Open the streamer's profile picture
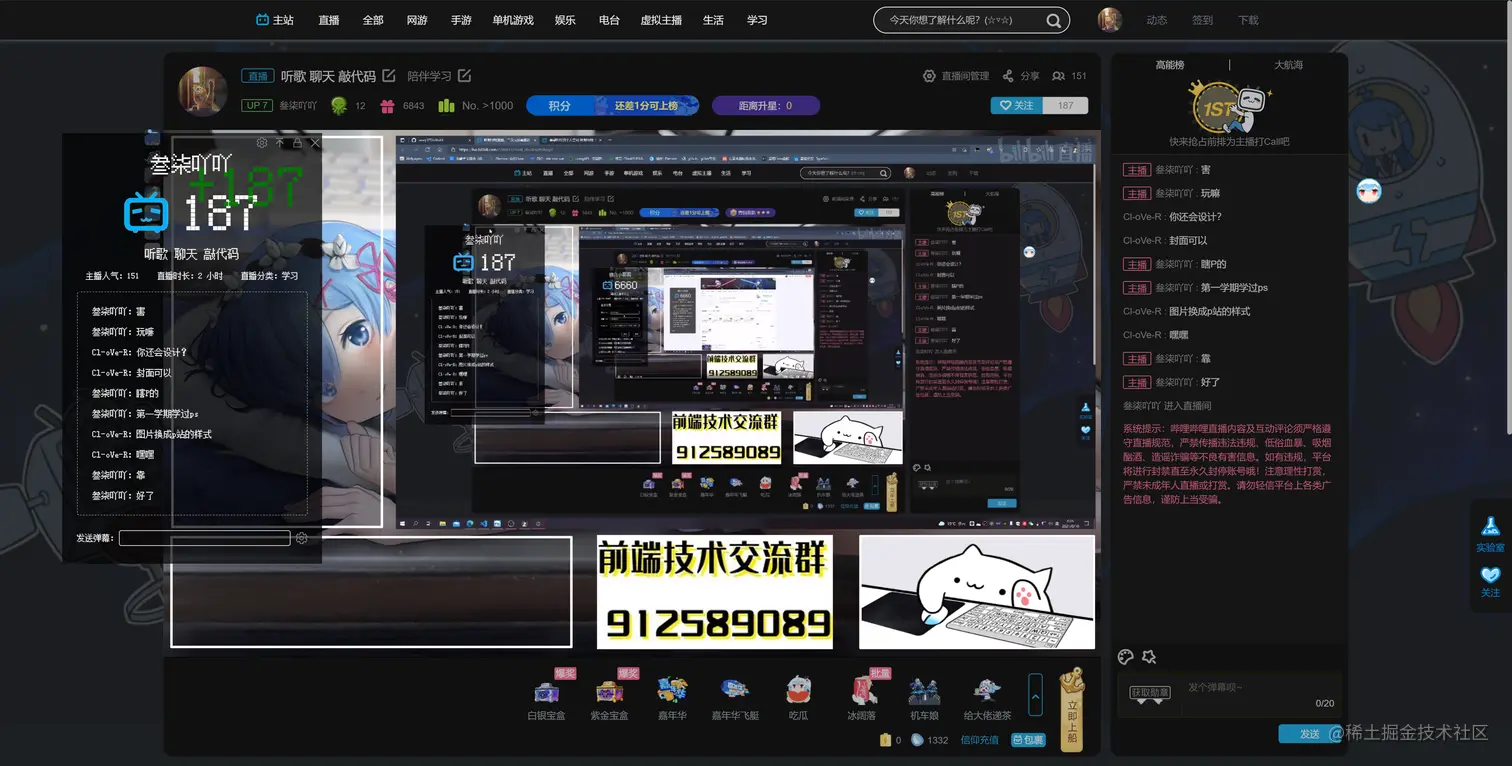The width and height of the screenshot is (1512, 766). coord(203,92)
